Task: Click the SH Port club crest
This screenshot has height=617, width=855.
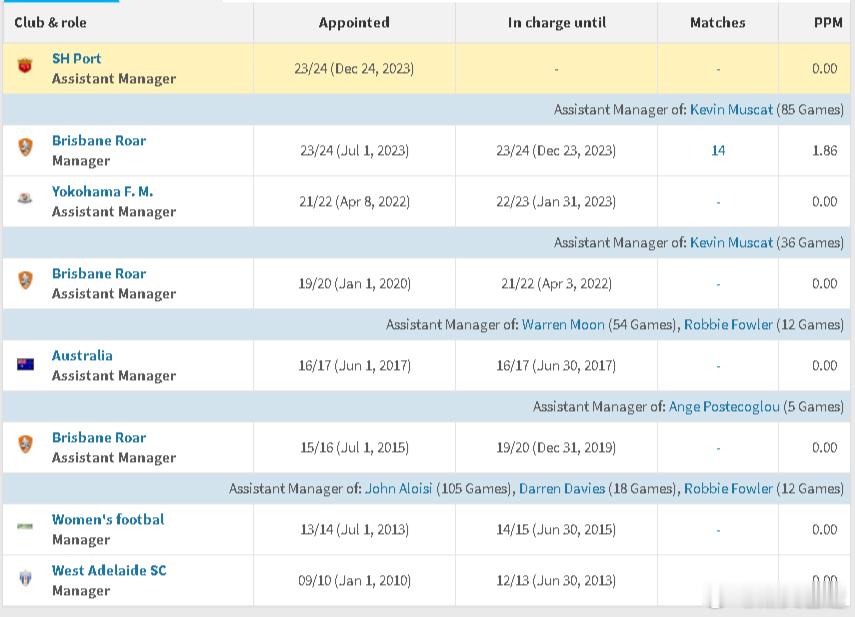Action: point(25,67)
